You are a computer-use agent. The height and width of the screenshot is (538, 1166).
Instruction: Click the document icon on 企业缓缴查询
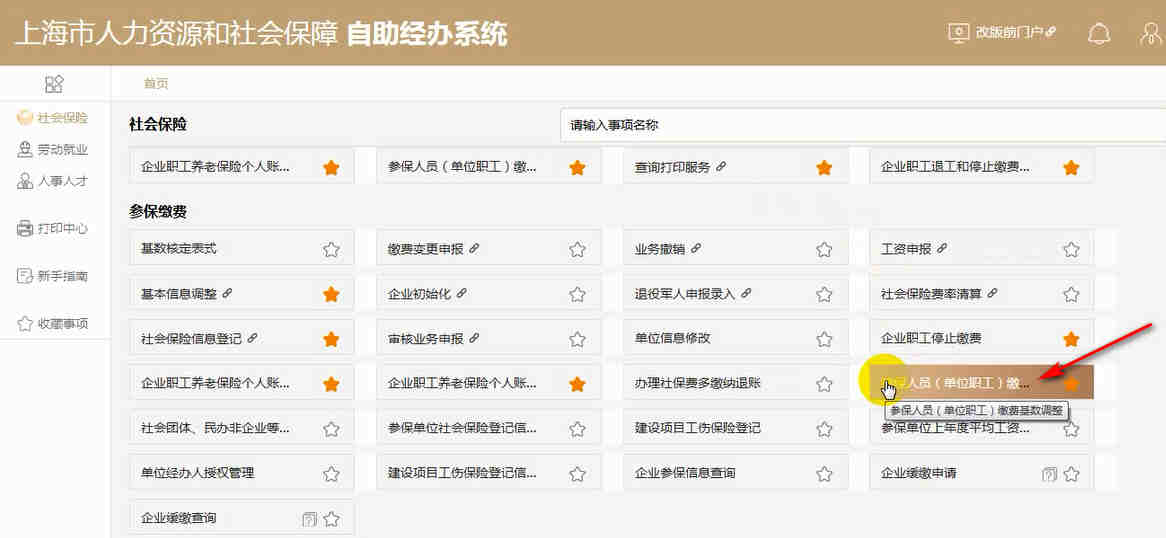(x=310, y=519)
